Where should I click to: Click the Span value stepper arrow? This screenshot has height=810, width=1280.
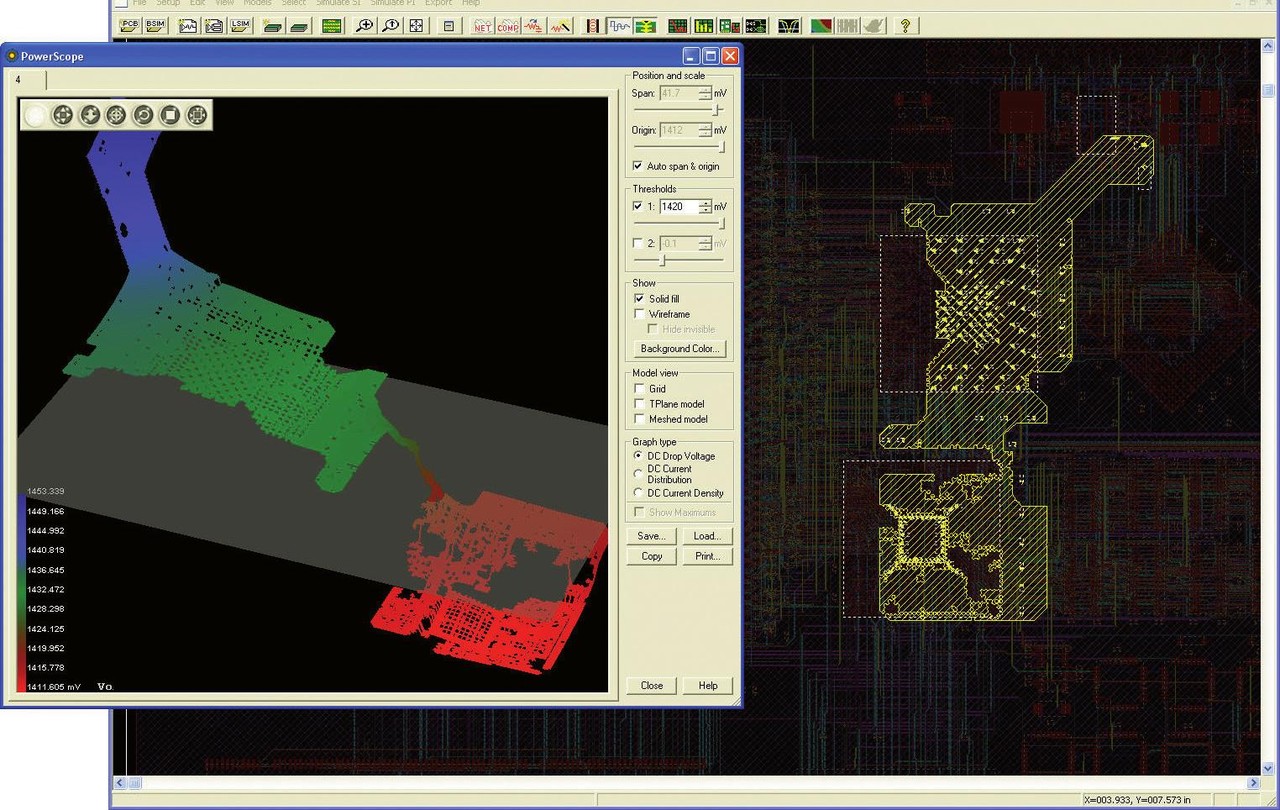pyautogui.click(x=706, y=92)
